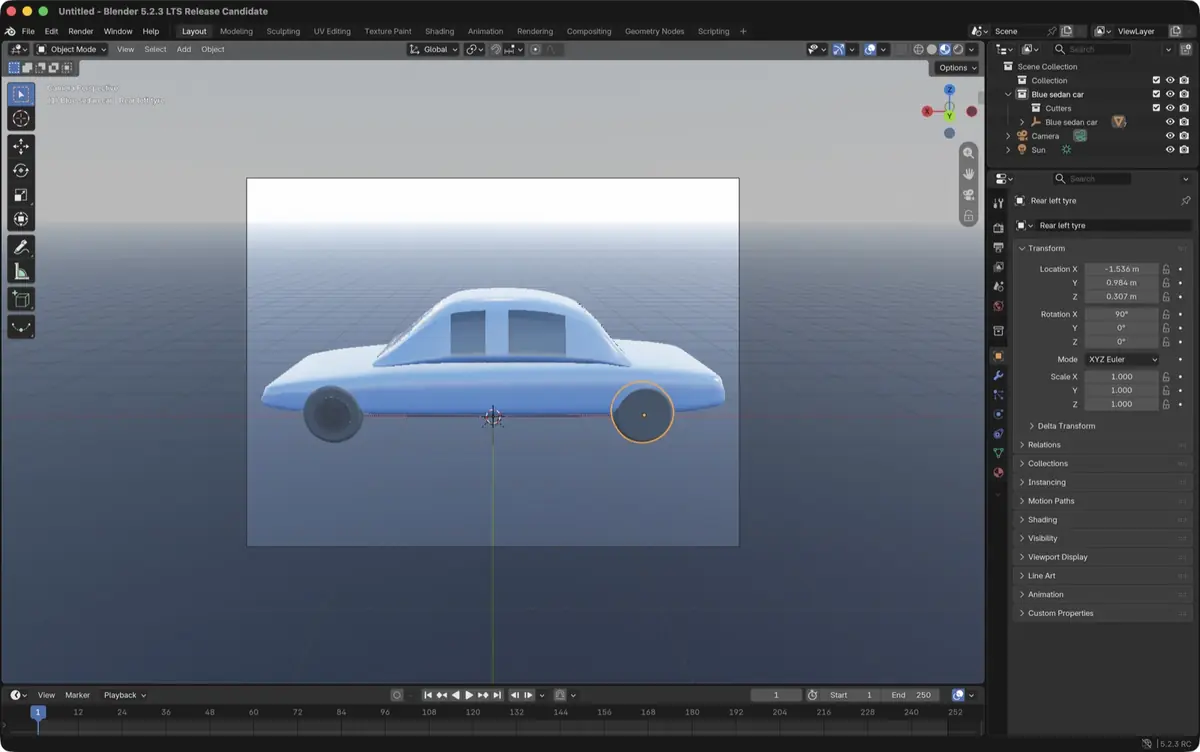Click the viewport zoom magnifier icon
Image resolution: width=1200 pixels, height=752 pixels.
tap(968, 153)
